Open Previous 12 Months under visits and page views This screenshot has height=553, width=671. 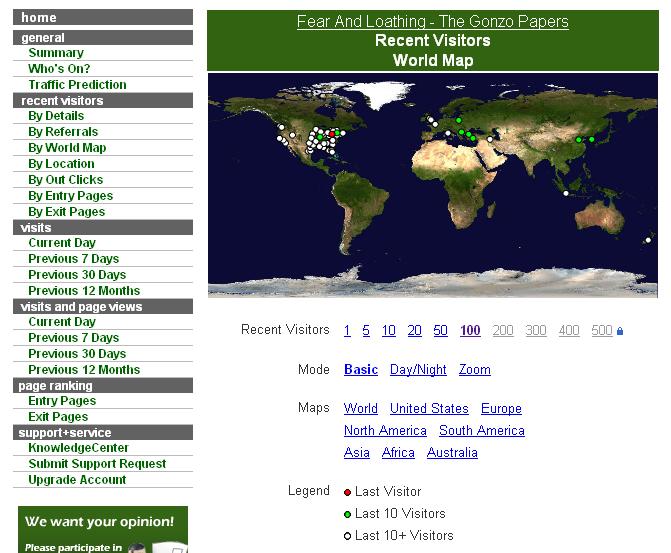pyautogui.click(x=84, y=369)
